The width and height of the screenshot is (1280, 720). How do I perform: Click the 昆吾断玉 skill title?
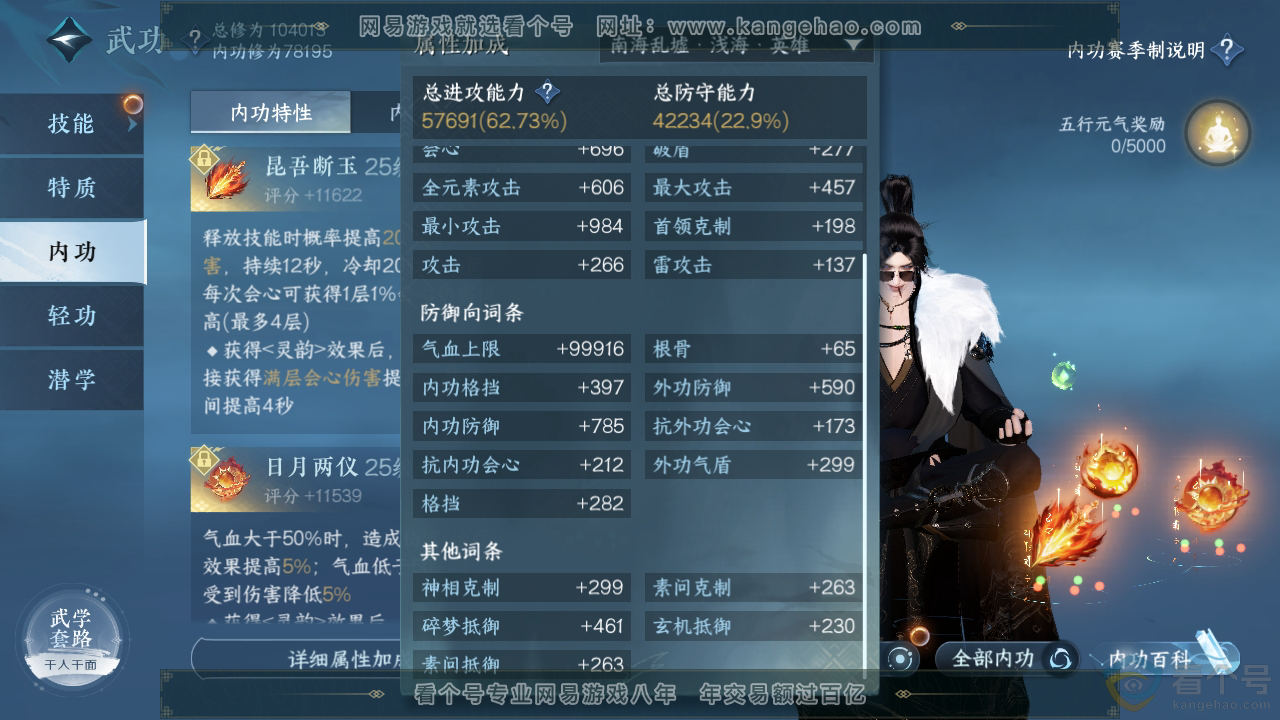313,166
